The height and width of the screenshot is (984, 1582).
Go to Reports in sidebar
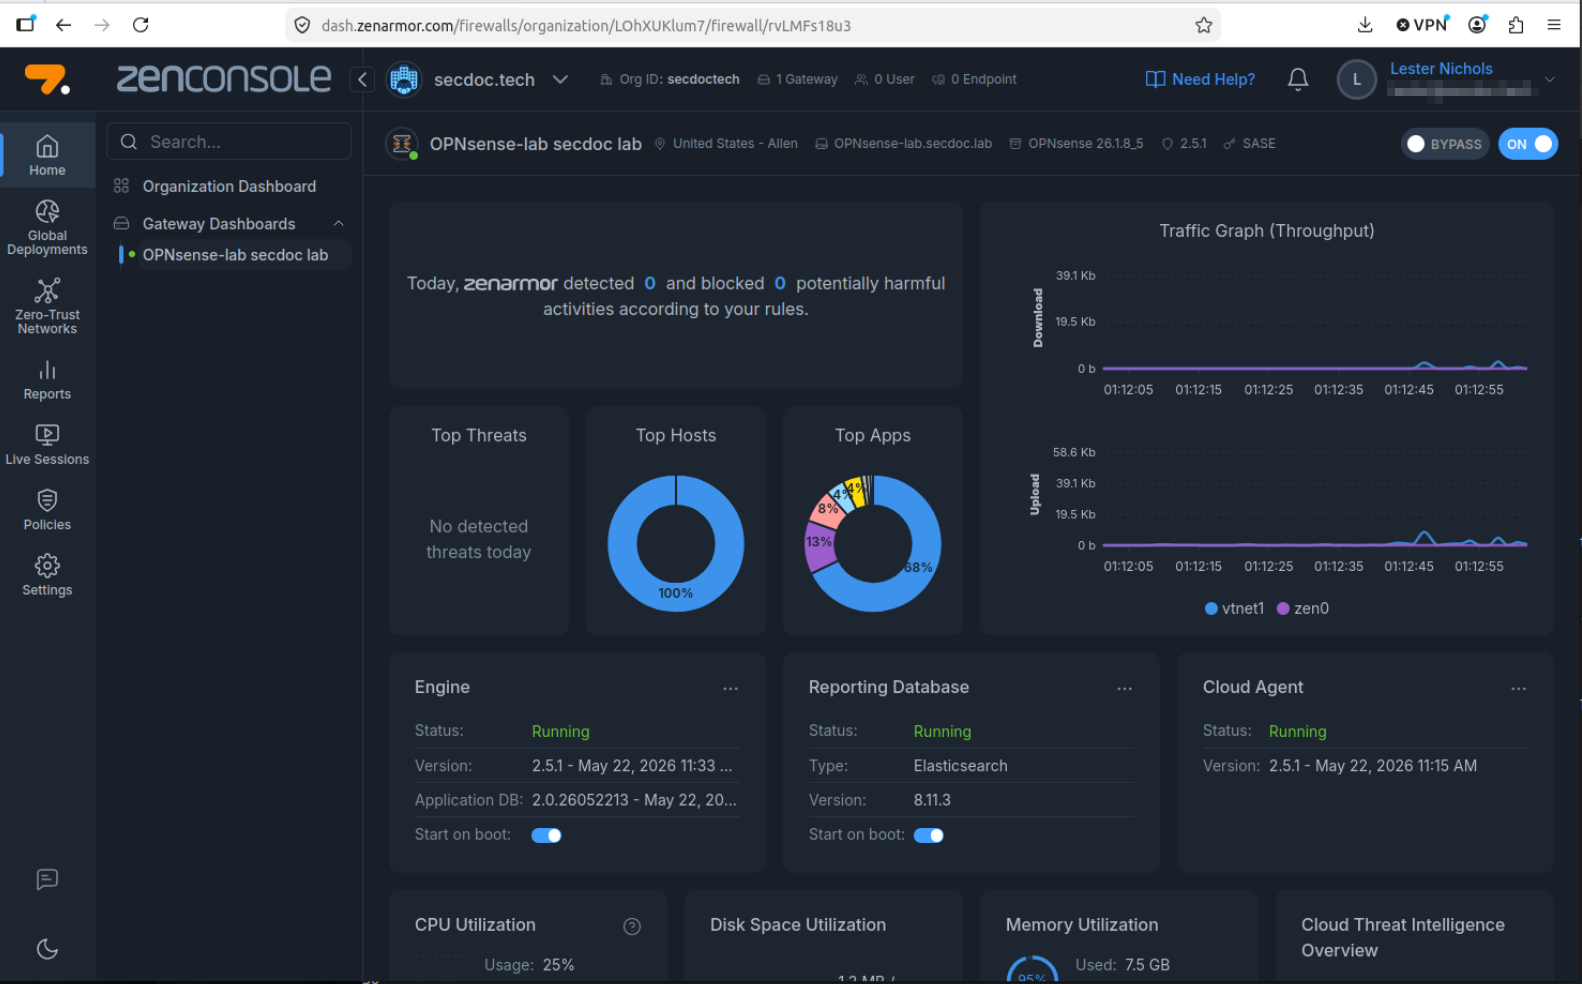click(47, 380)
